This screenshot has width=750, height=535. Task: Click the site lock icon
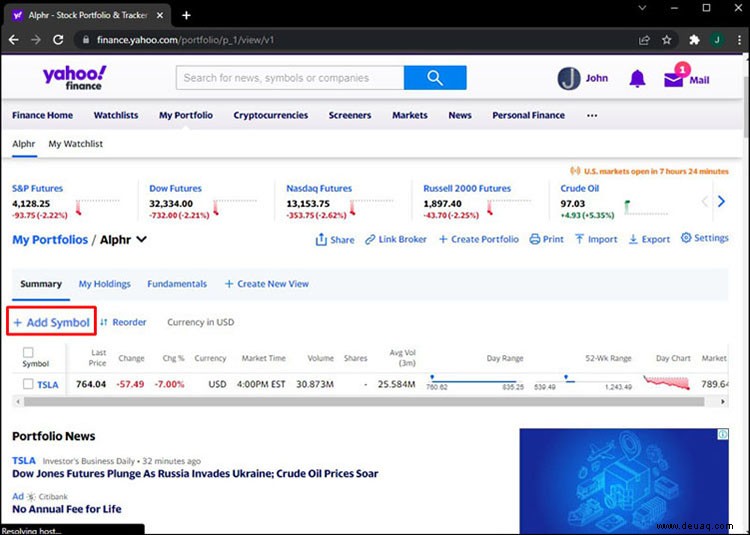click(86, 40)
